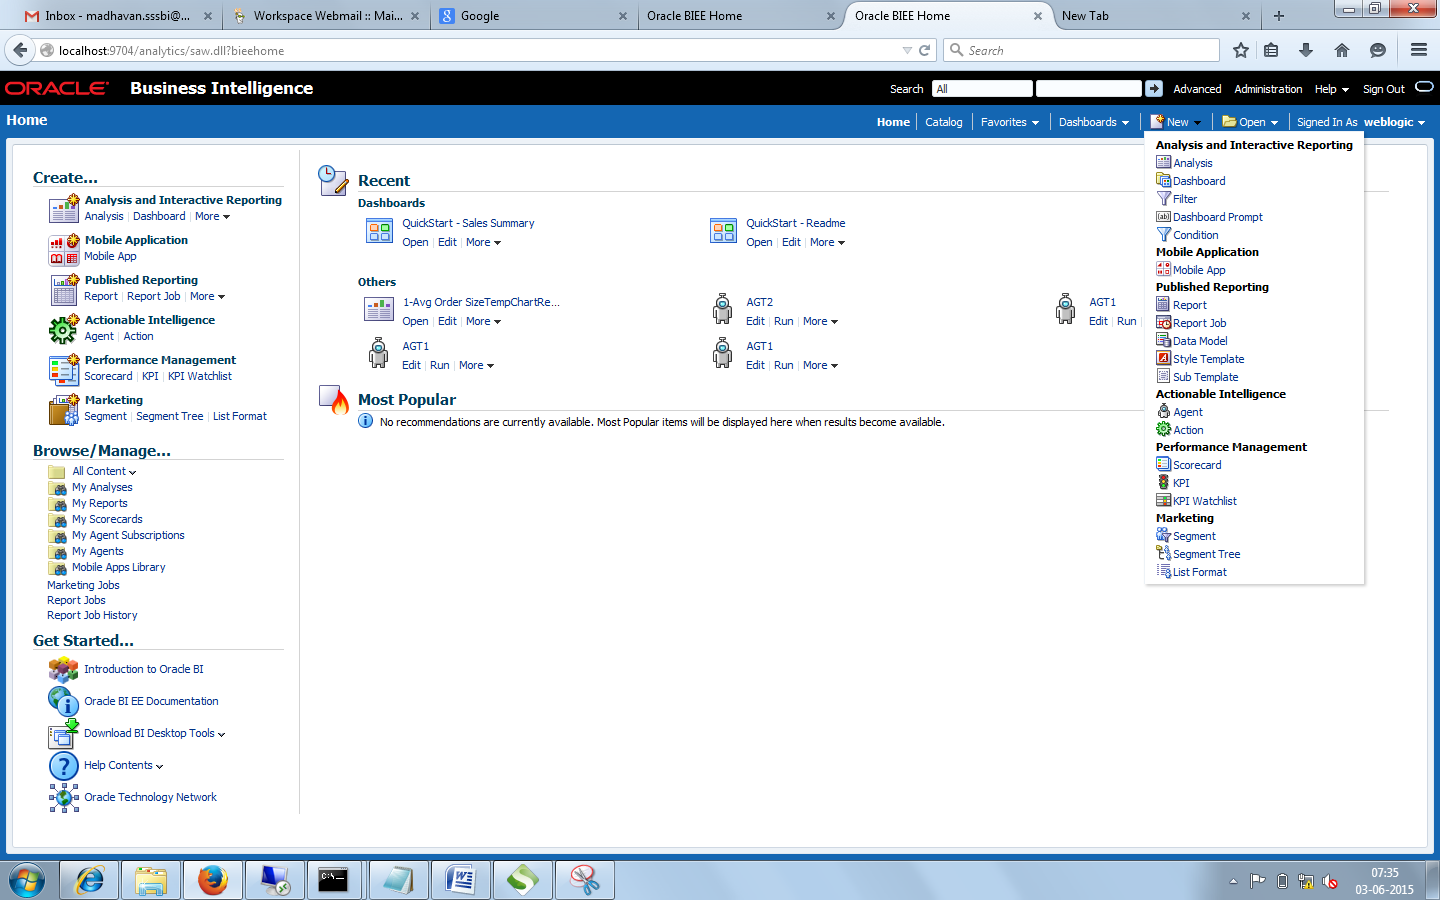Click the Segment icon in New menu
This screenshot has height=900, width=1440.
pos(1163,535)
